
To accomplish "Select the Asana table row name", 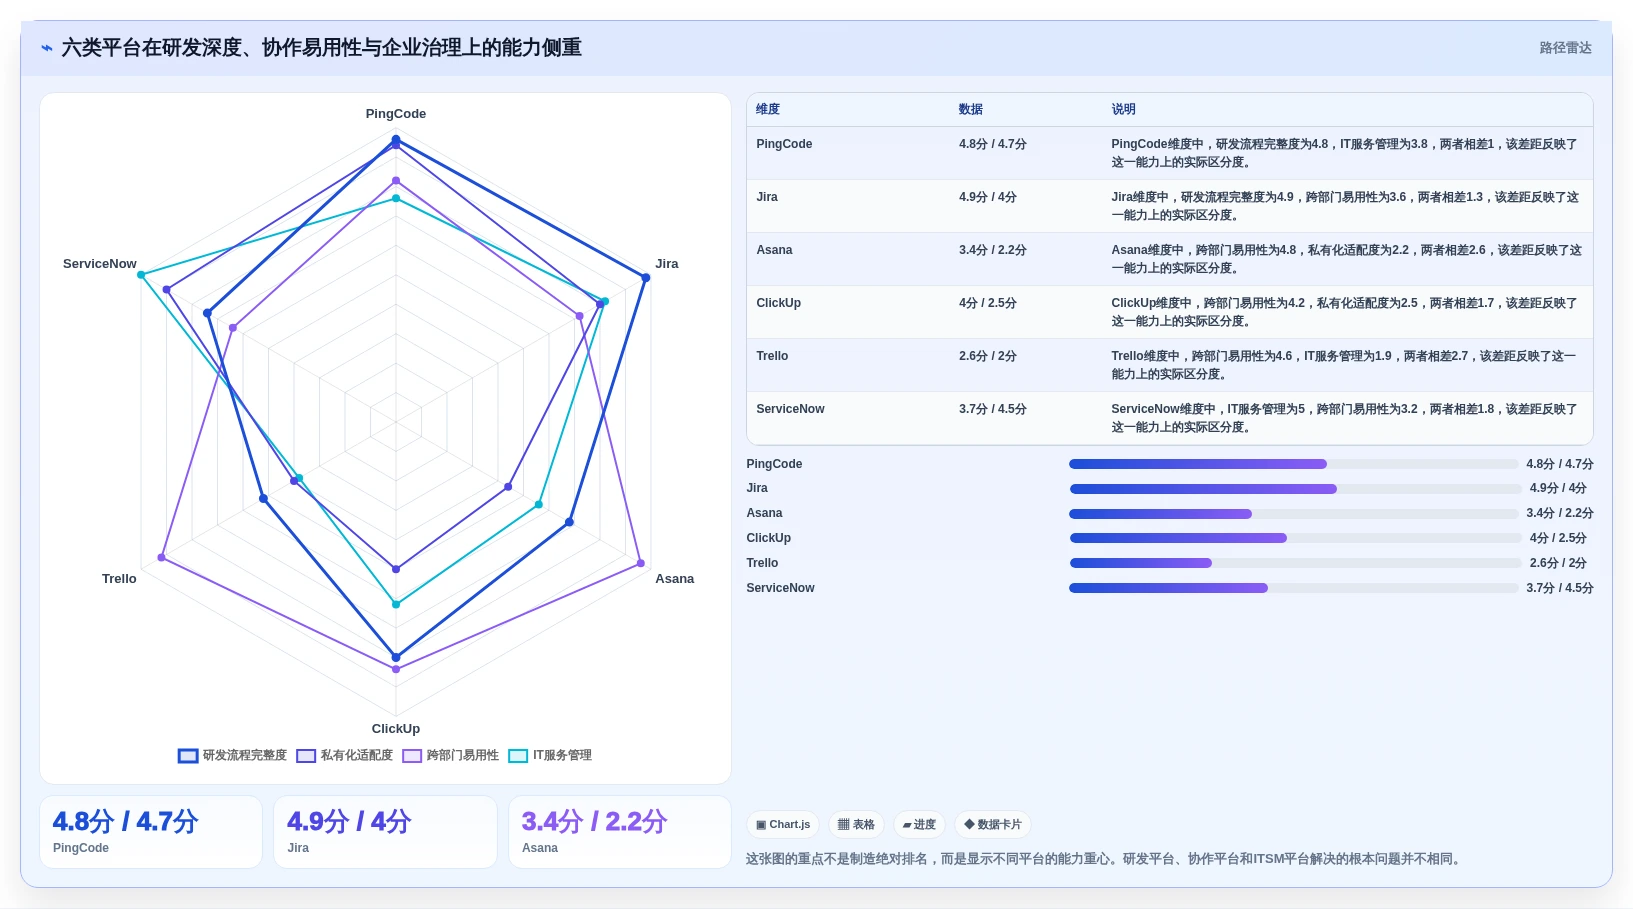I will click(x=774, y=250).
